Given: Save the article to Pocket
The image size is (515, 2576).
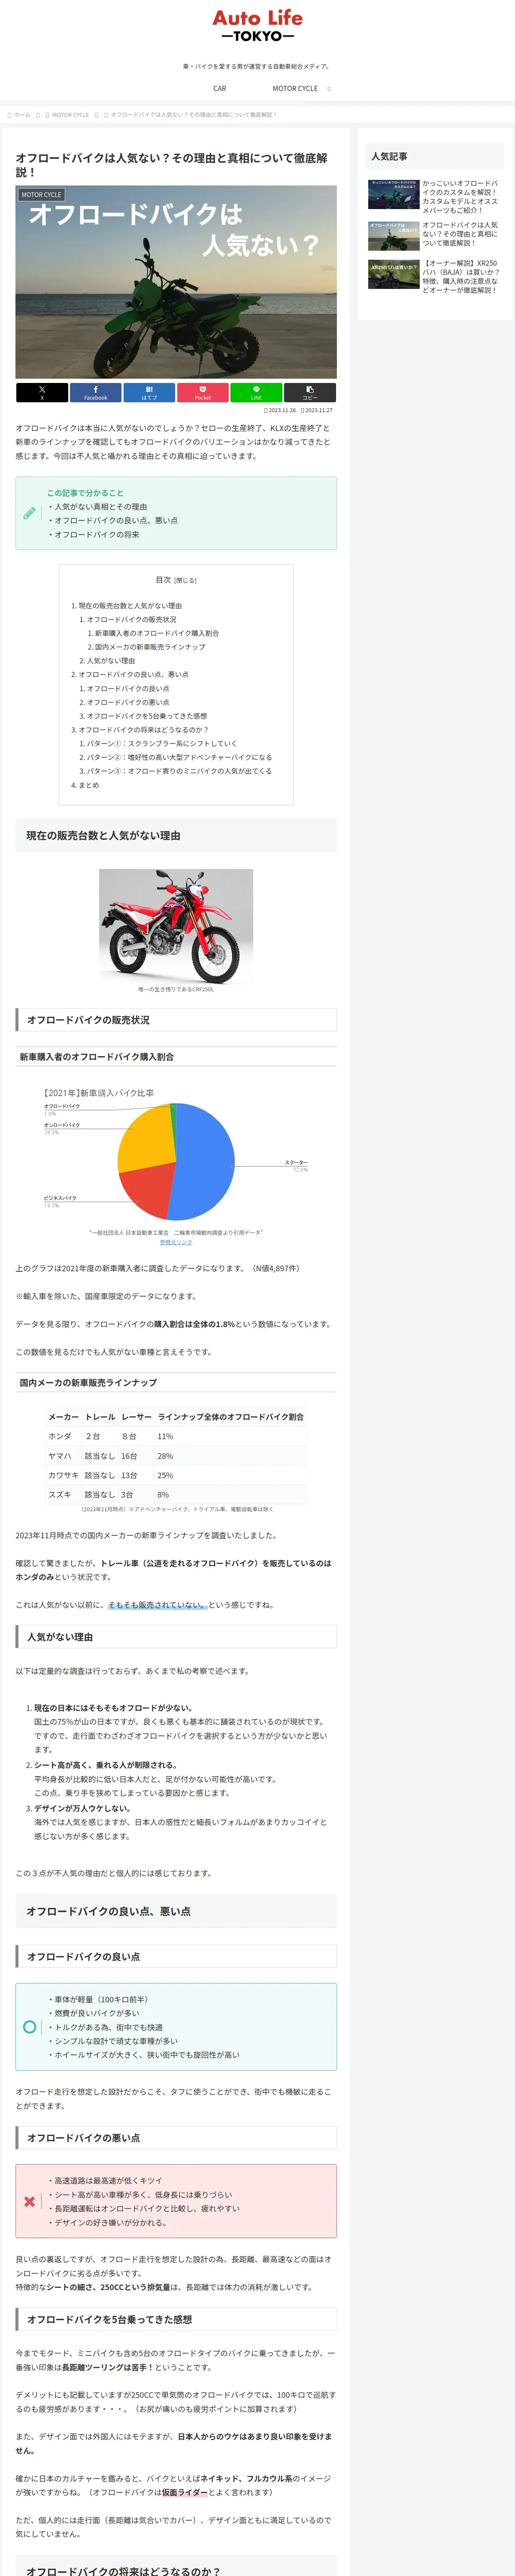Looking at the screenshot, I should click(x=202, y=392).
